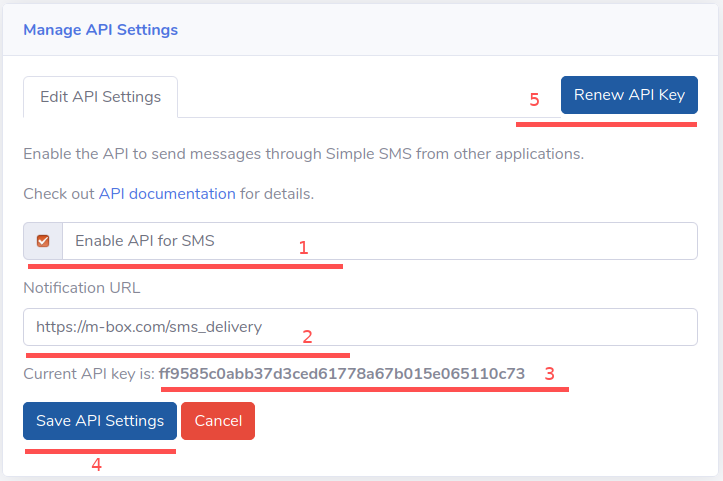Click the Notification URL field label
Image resolution: width=723 pixels, height=481 pixels.
tap(82, 288)
